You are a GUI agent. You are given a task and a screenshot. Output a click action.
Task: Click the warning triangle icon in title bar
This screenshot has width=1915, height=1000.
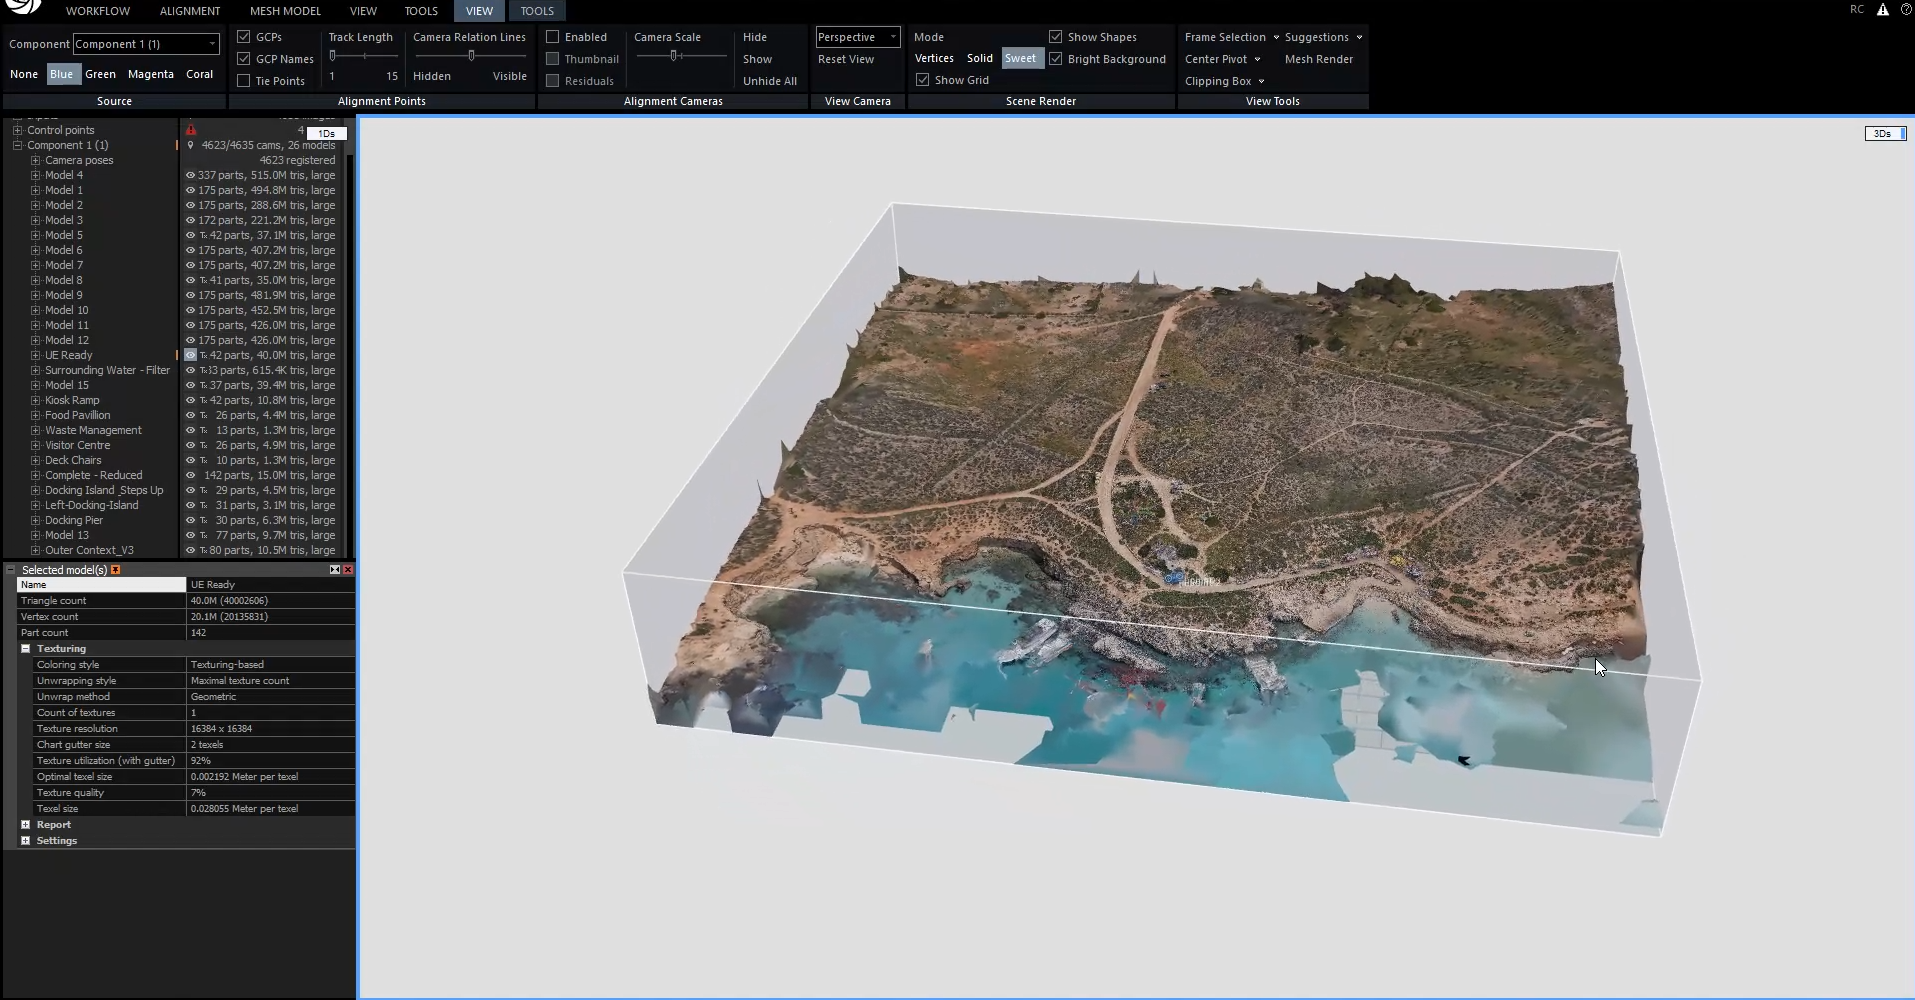(1882, 10)
